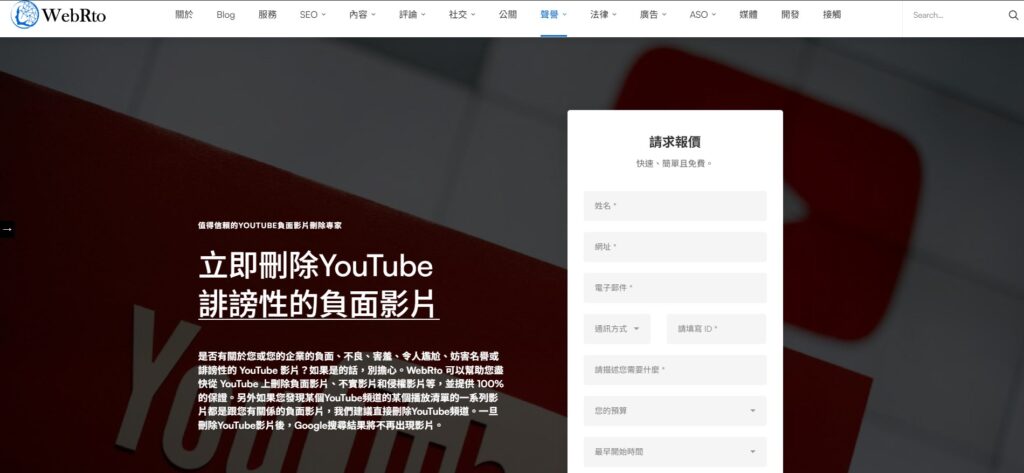The height and width of the screenshot is (473, 1024).
Task: Click the 網址 input field
Action: pos(675,247)
